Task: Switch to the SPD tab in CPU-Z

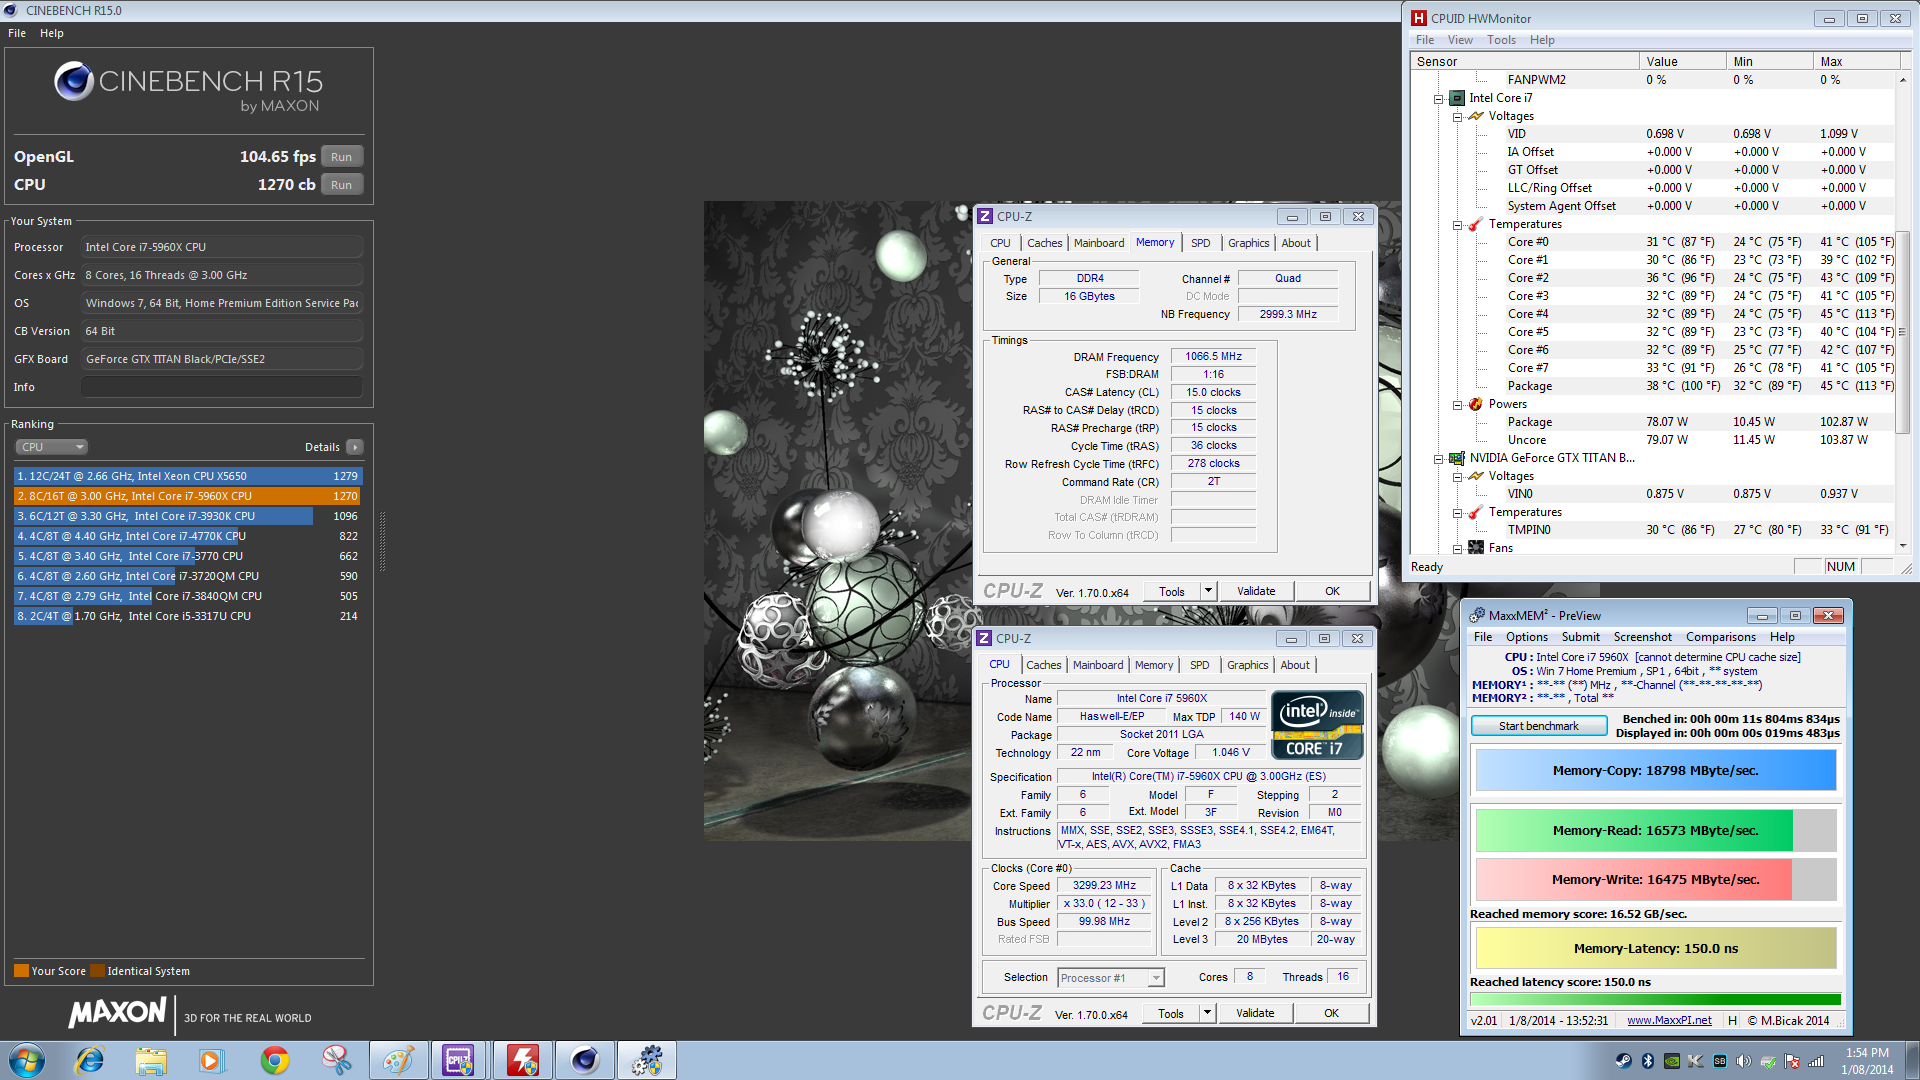Action: coord(1200,243)
